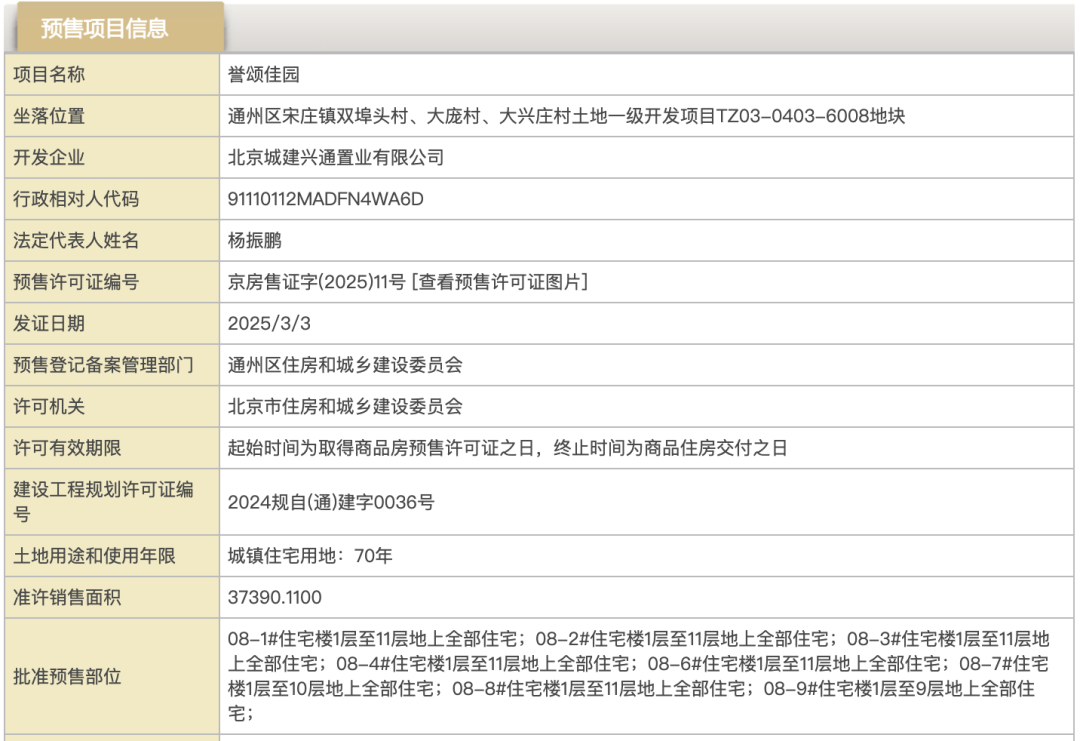
Task: Click the 批准预售部位 label cell
Action: pyautogui.click(x=112, y=676)
